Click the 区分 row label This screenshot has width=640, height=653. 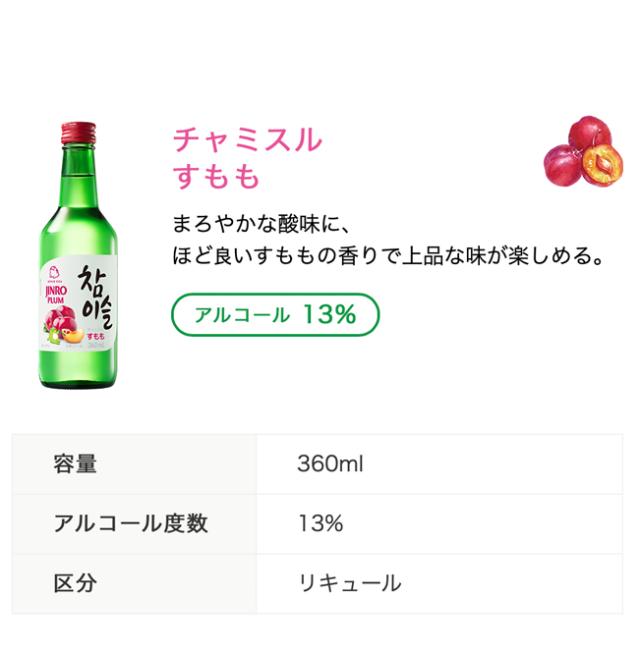pyautogui.click(x=76, y=583)
